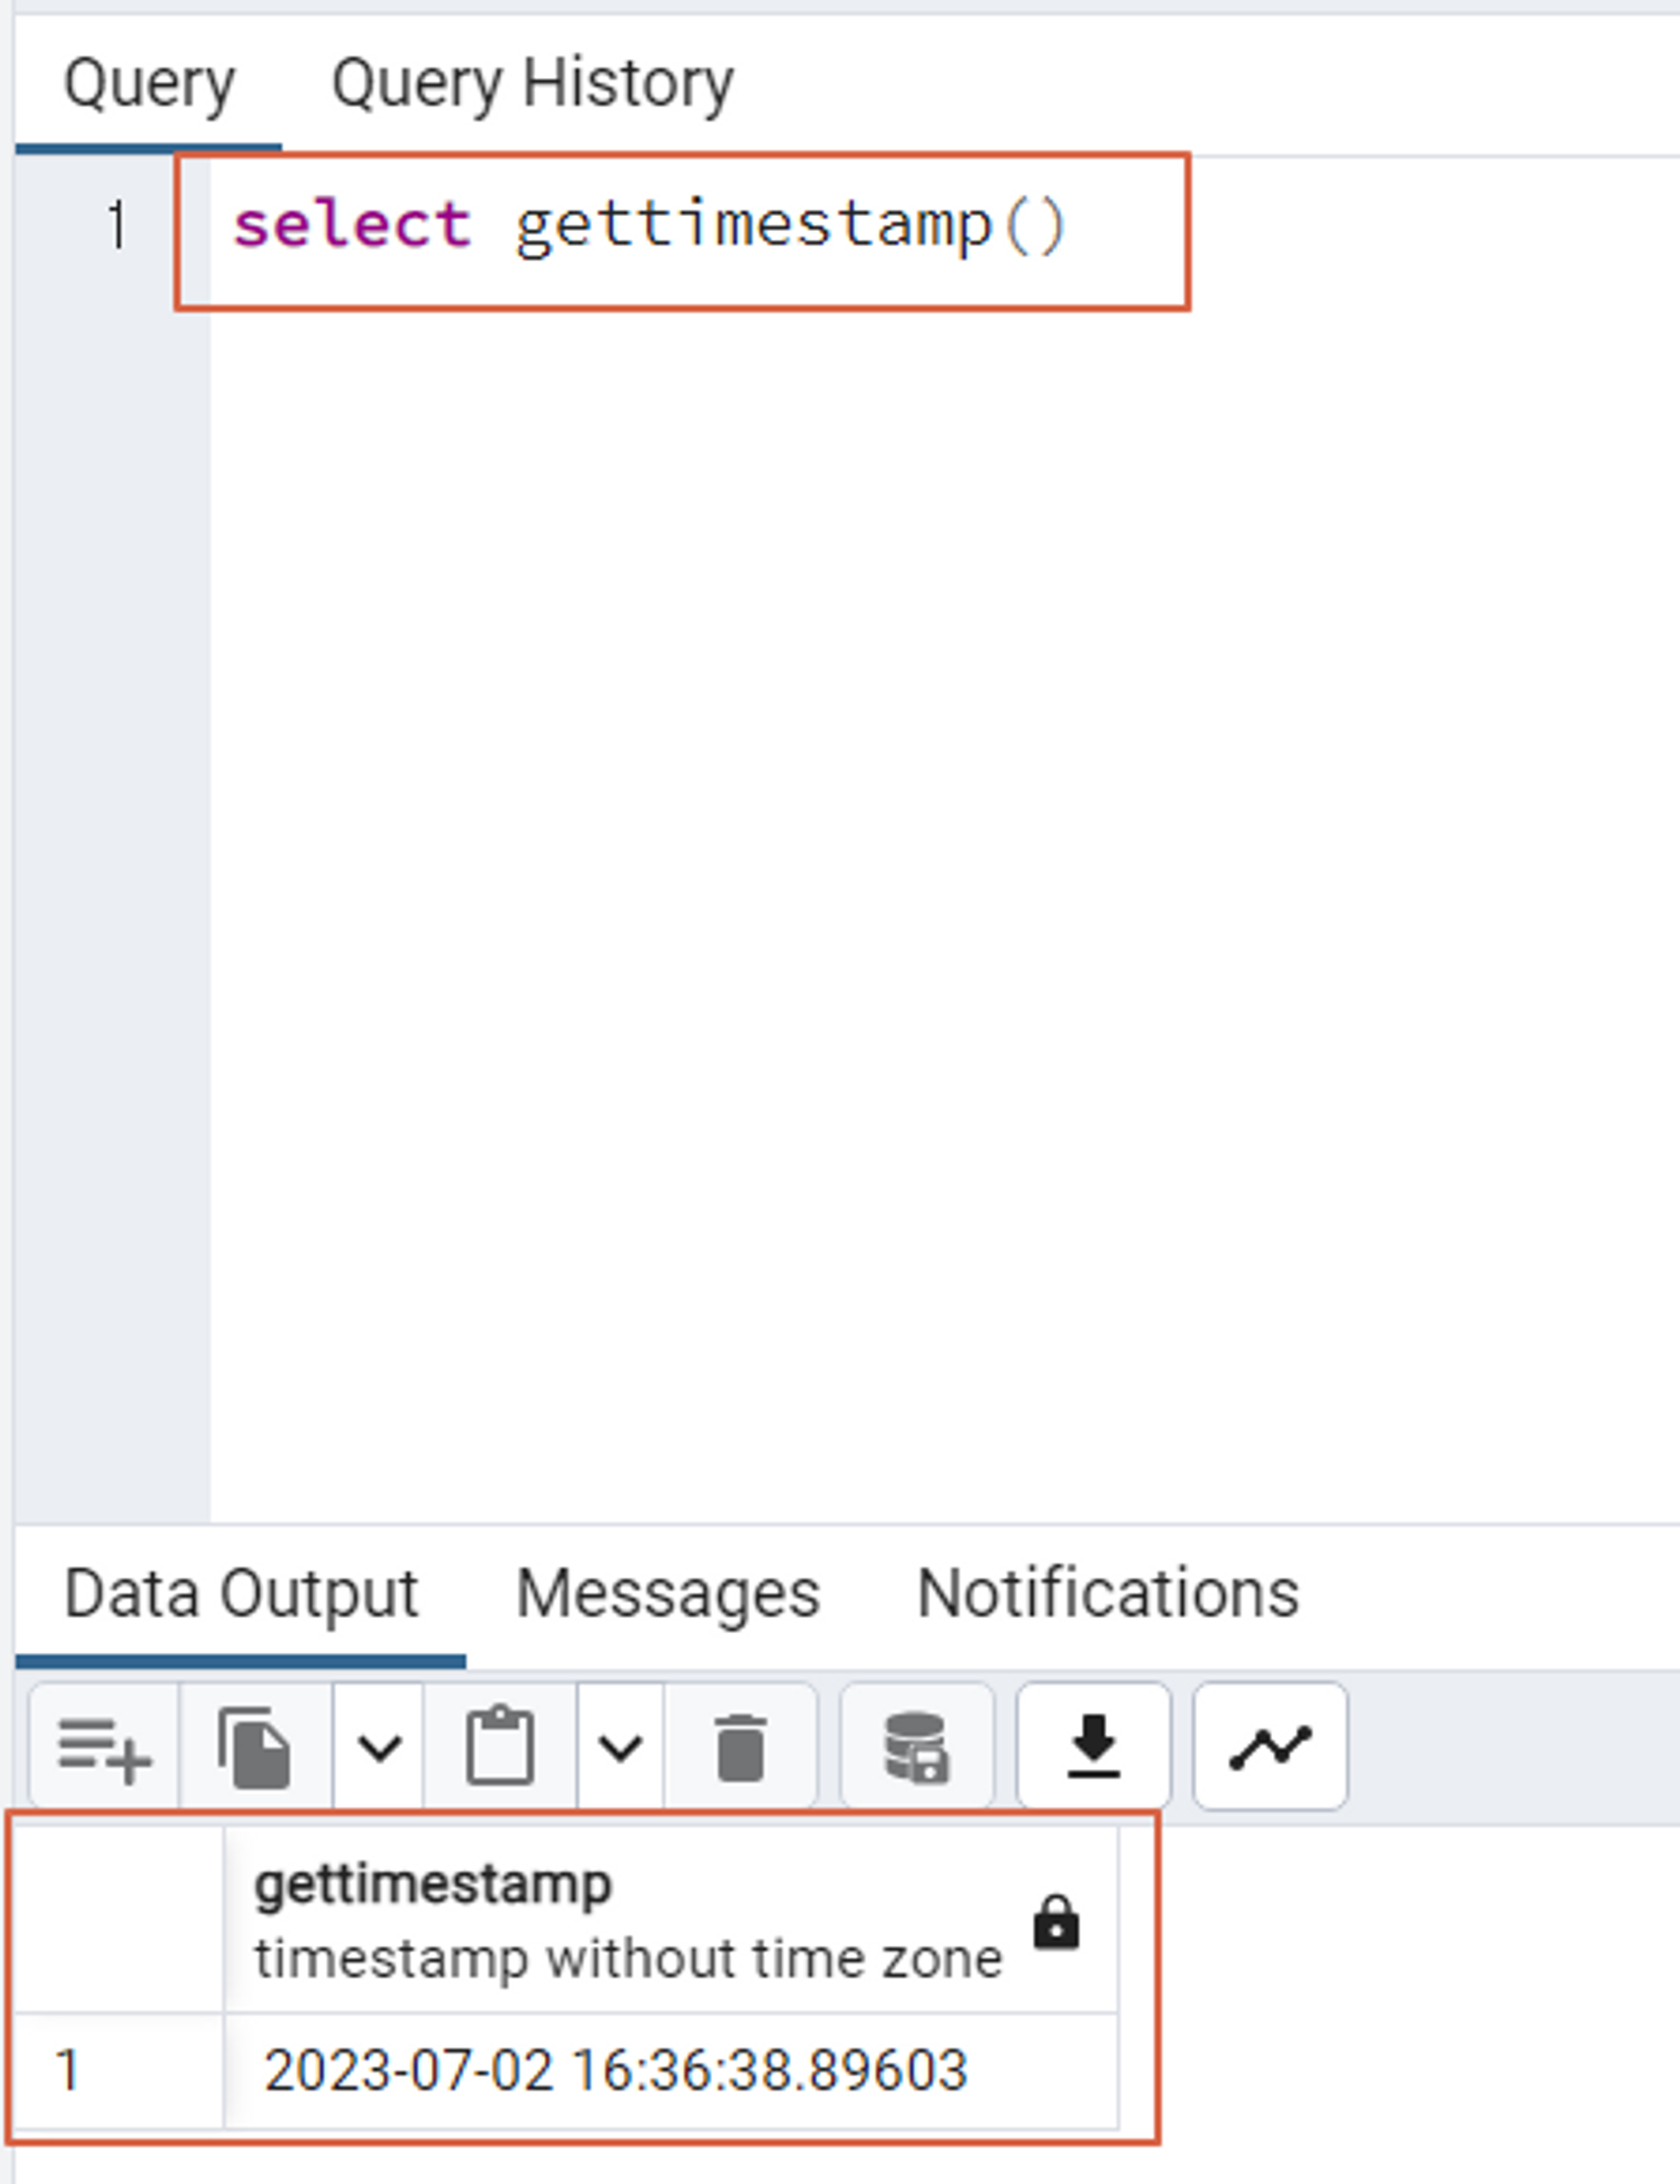Screen dimensions: 1680x2184
Task: Click the Paste clipboard icon
Action: coord(500,1747)
